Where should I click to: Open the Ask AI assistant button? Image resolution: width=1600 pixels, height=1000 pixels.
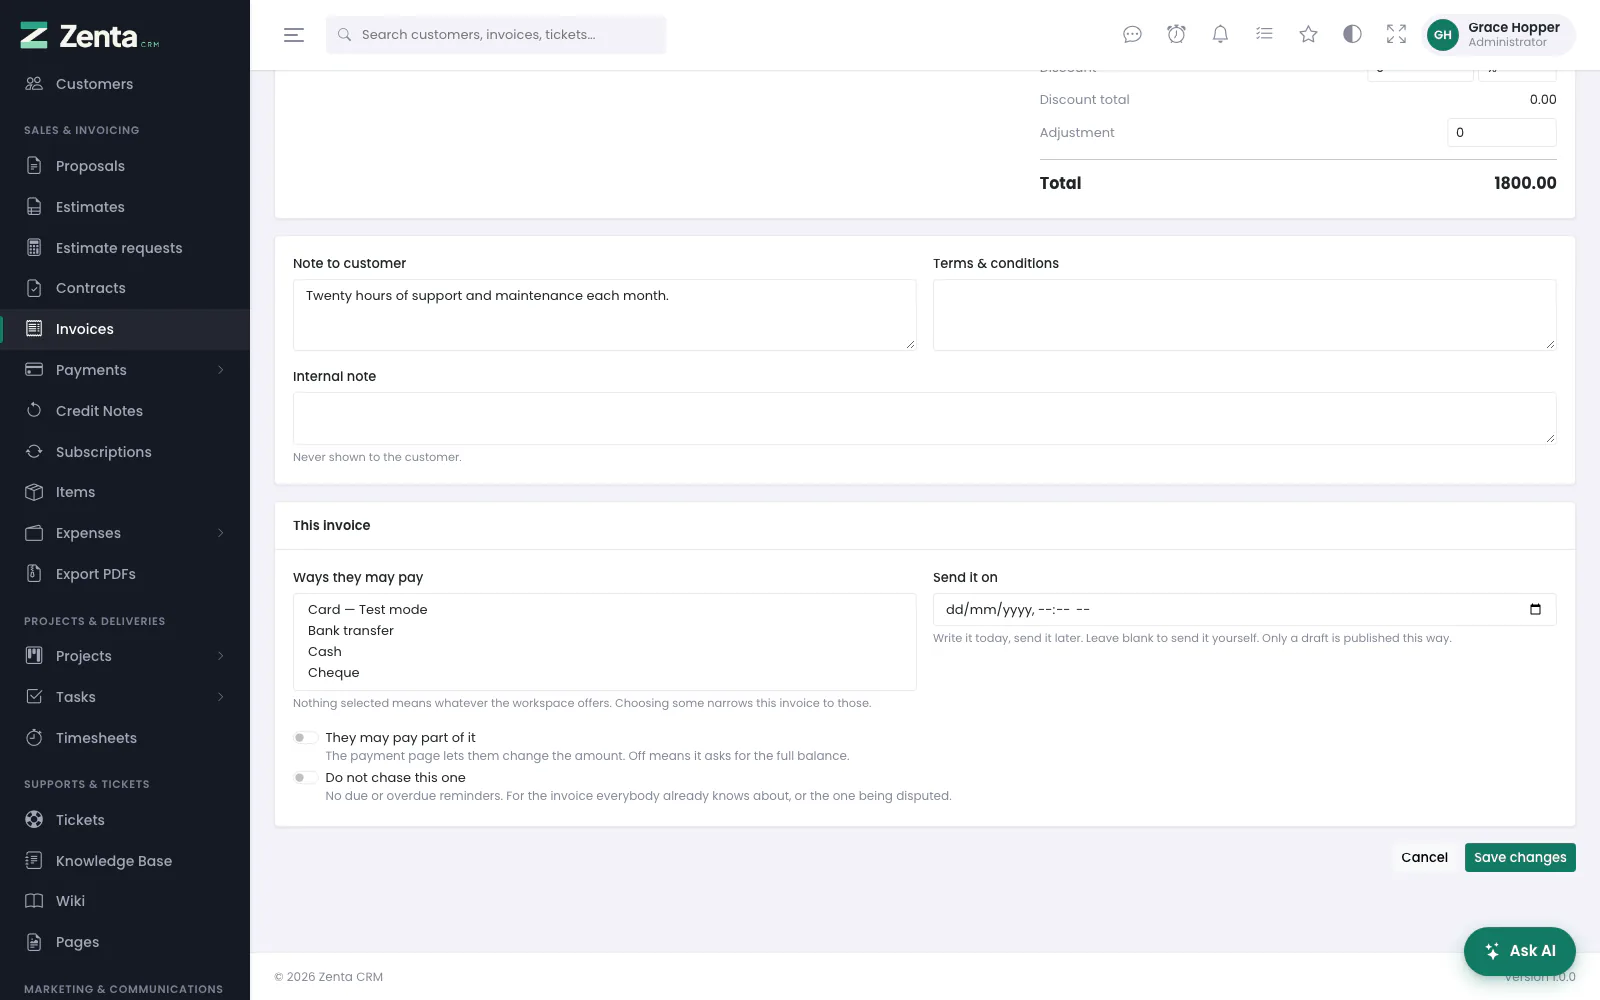(1519, 951)
